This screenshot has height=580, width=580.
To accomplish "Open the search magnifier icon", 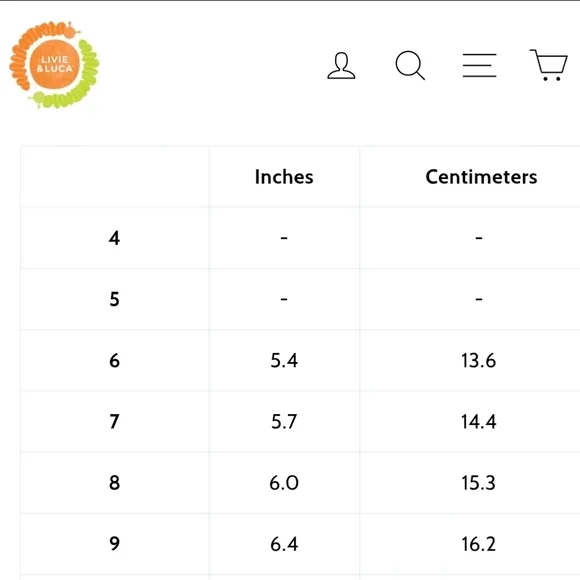I will click(x=410, y=65).
